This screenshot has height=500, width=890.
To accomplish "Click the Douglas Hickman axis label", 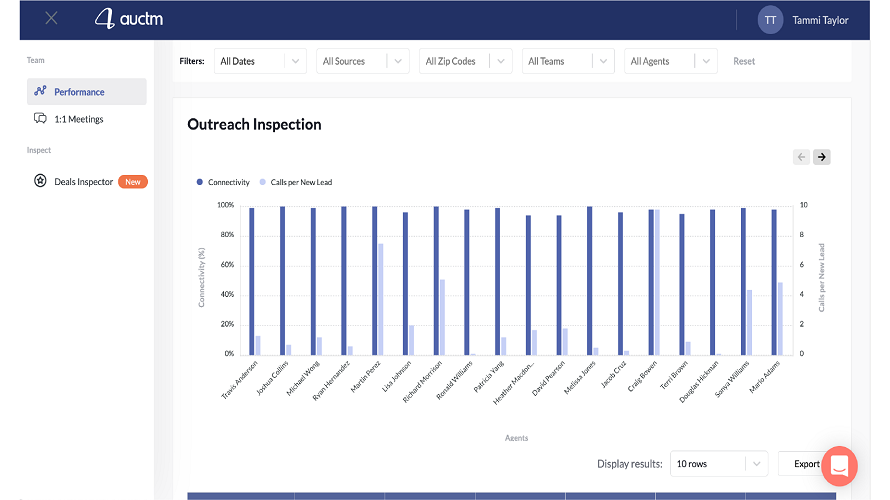I will pos(699,382).
